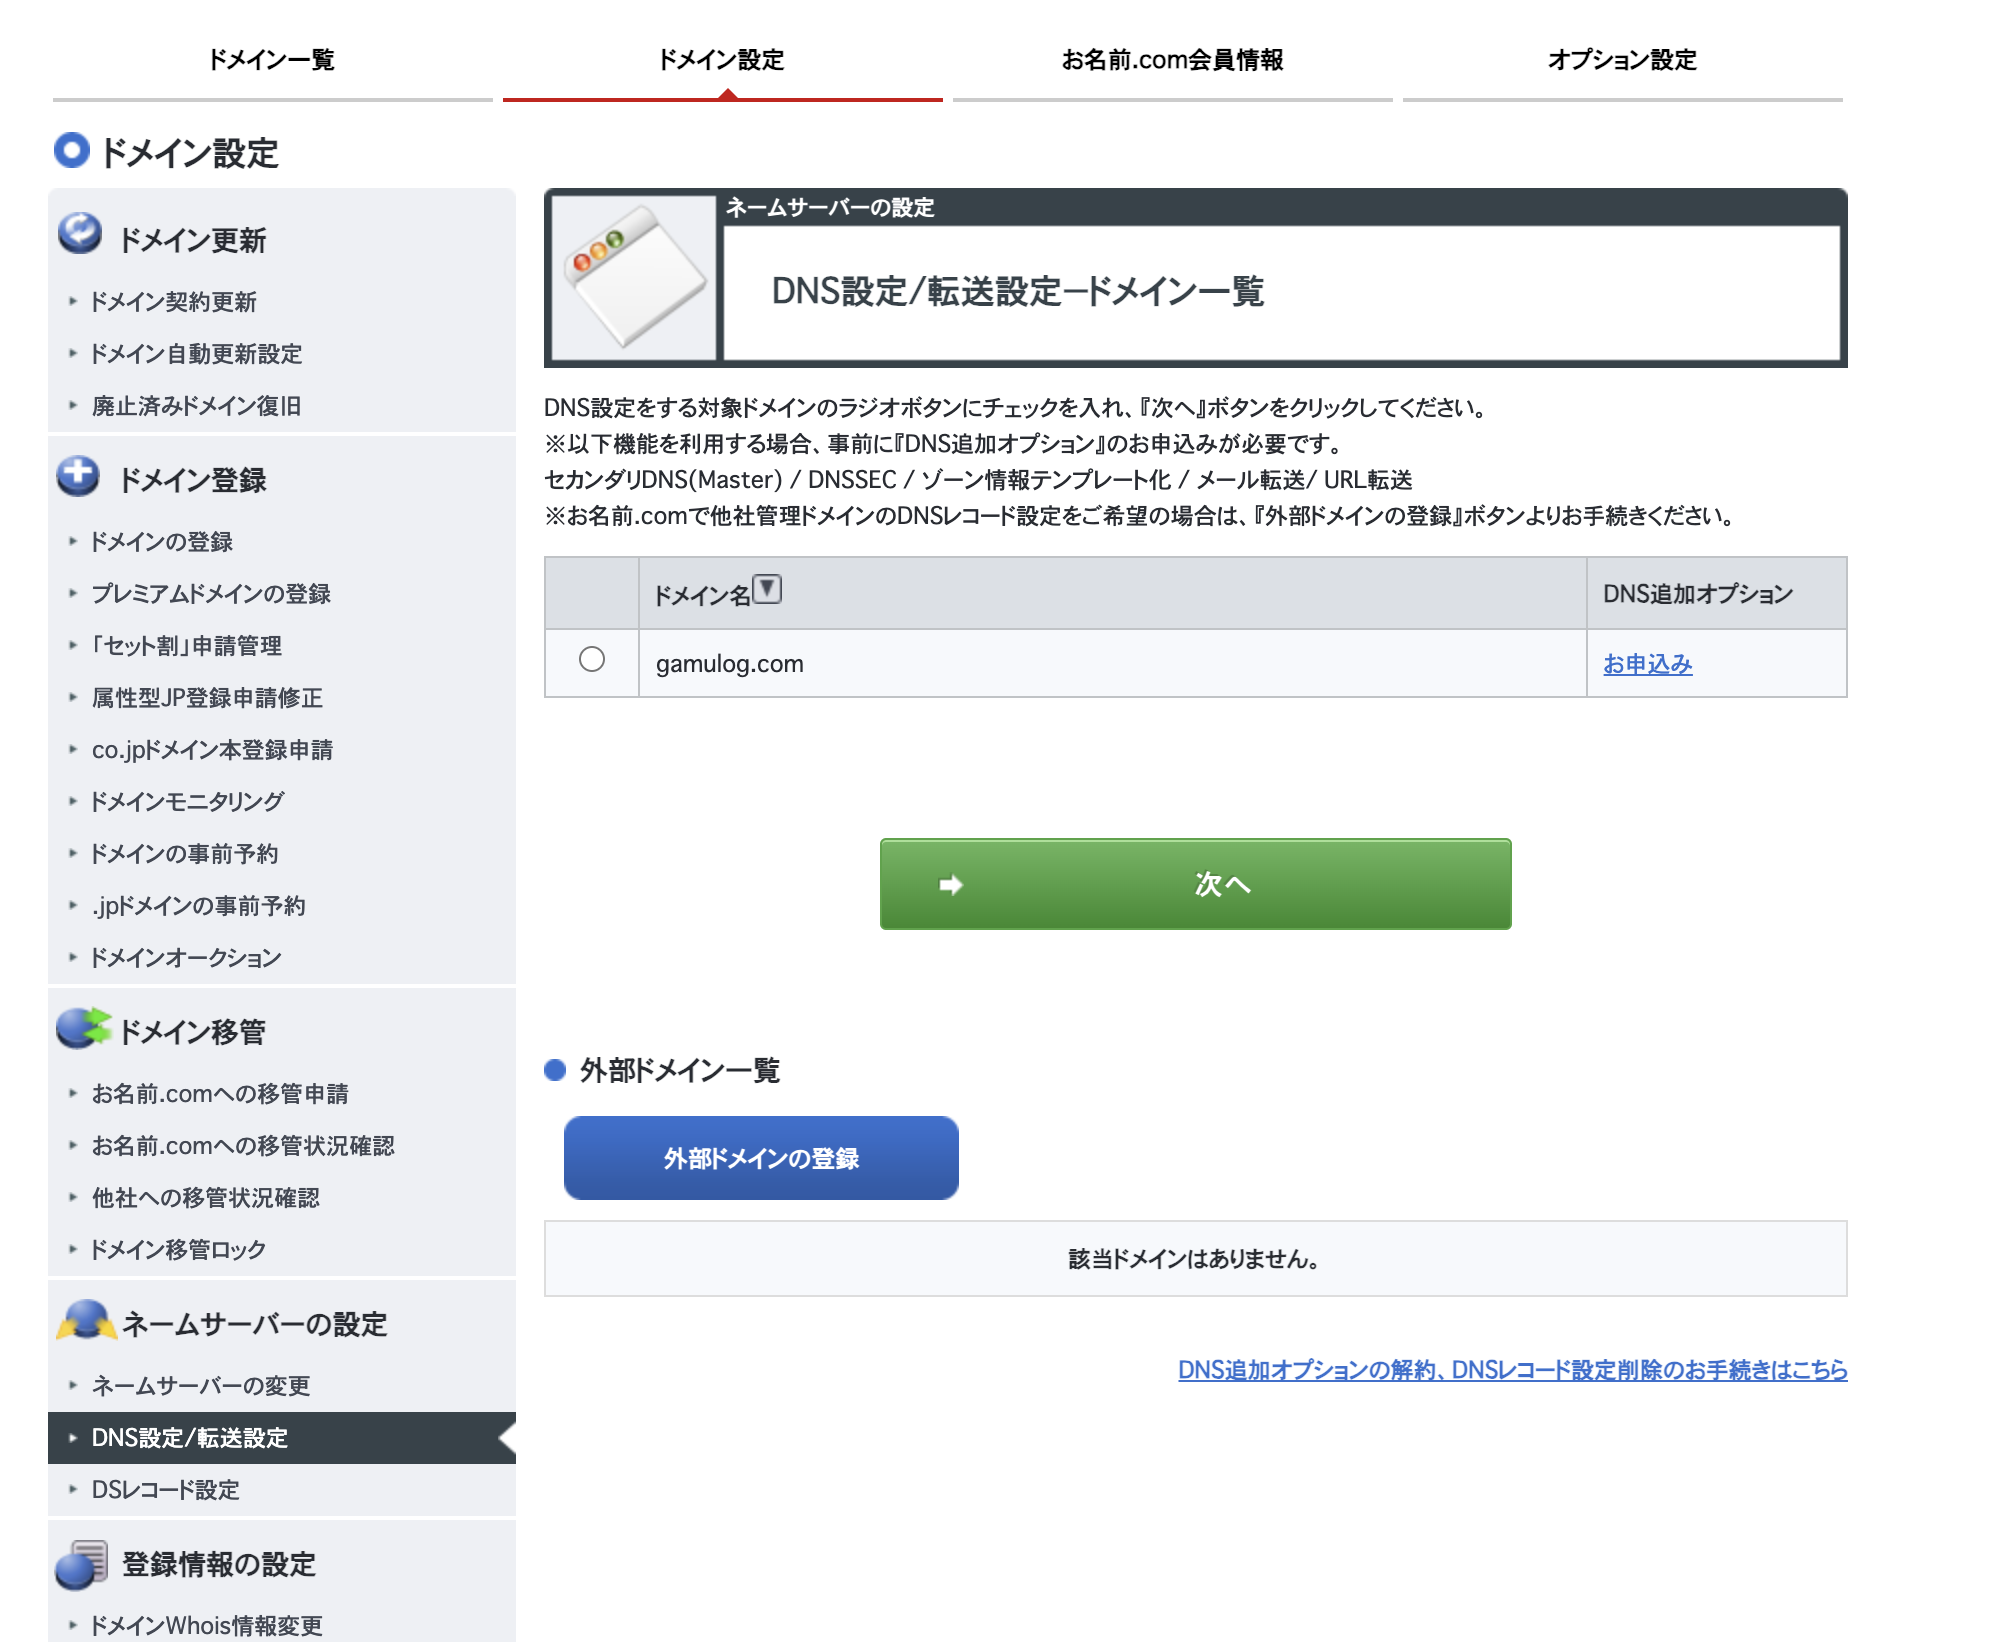Viewport: 2004px width, 1642px height.
Task: Click the 該当ドメインはありません message
Action: coord(1195,1259)
